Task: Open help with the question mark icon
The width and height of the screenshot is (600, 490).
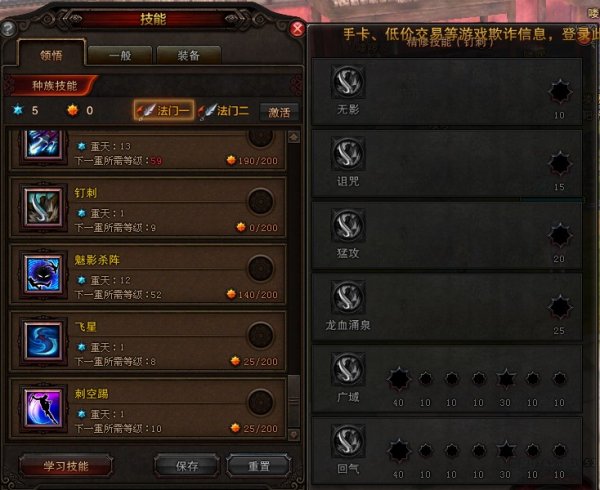Action: 8,29
